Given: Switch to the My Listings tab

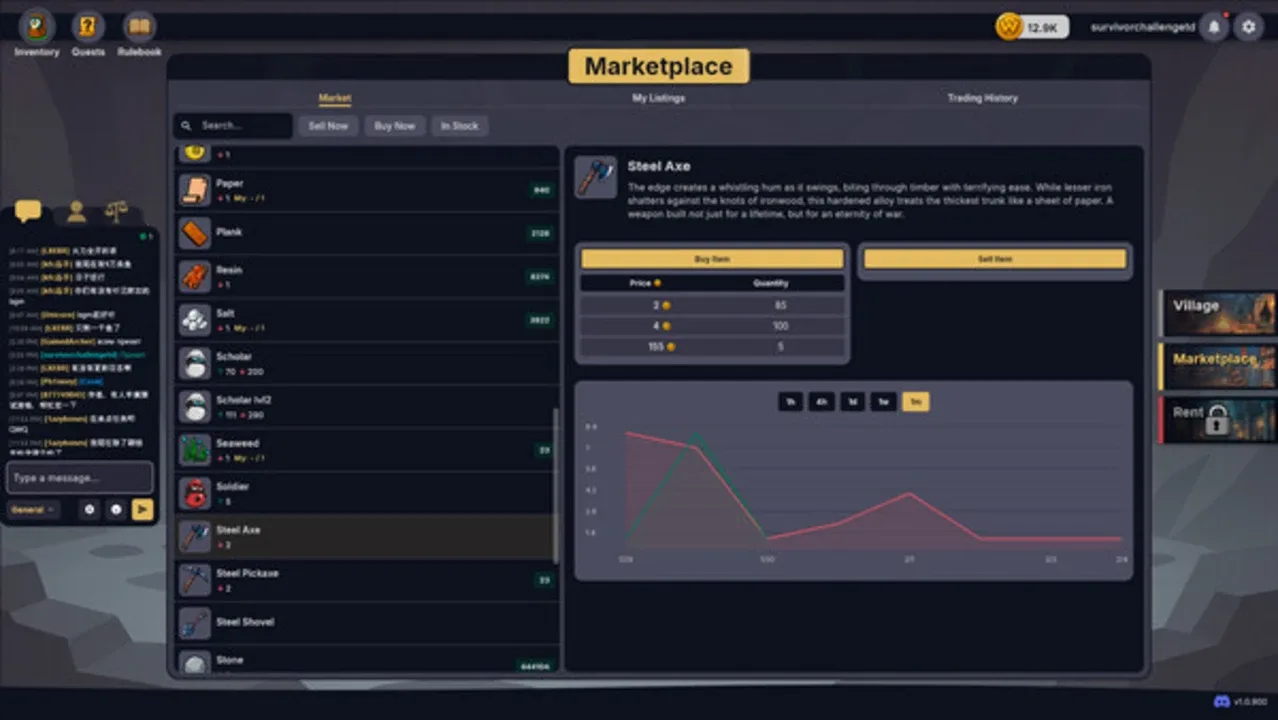Looking at the screenshot, I should pos(658,98).
